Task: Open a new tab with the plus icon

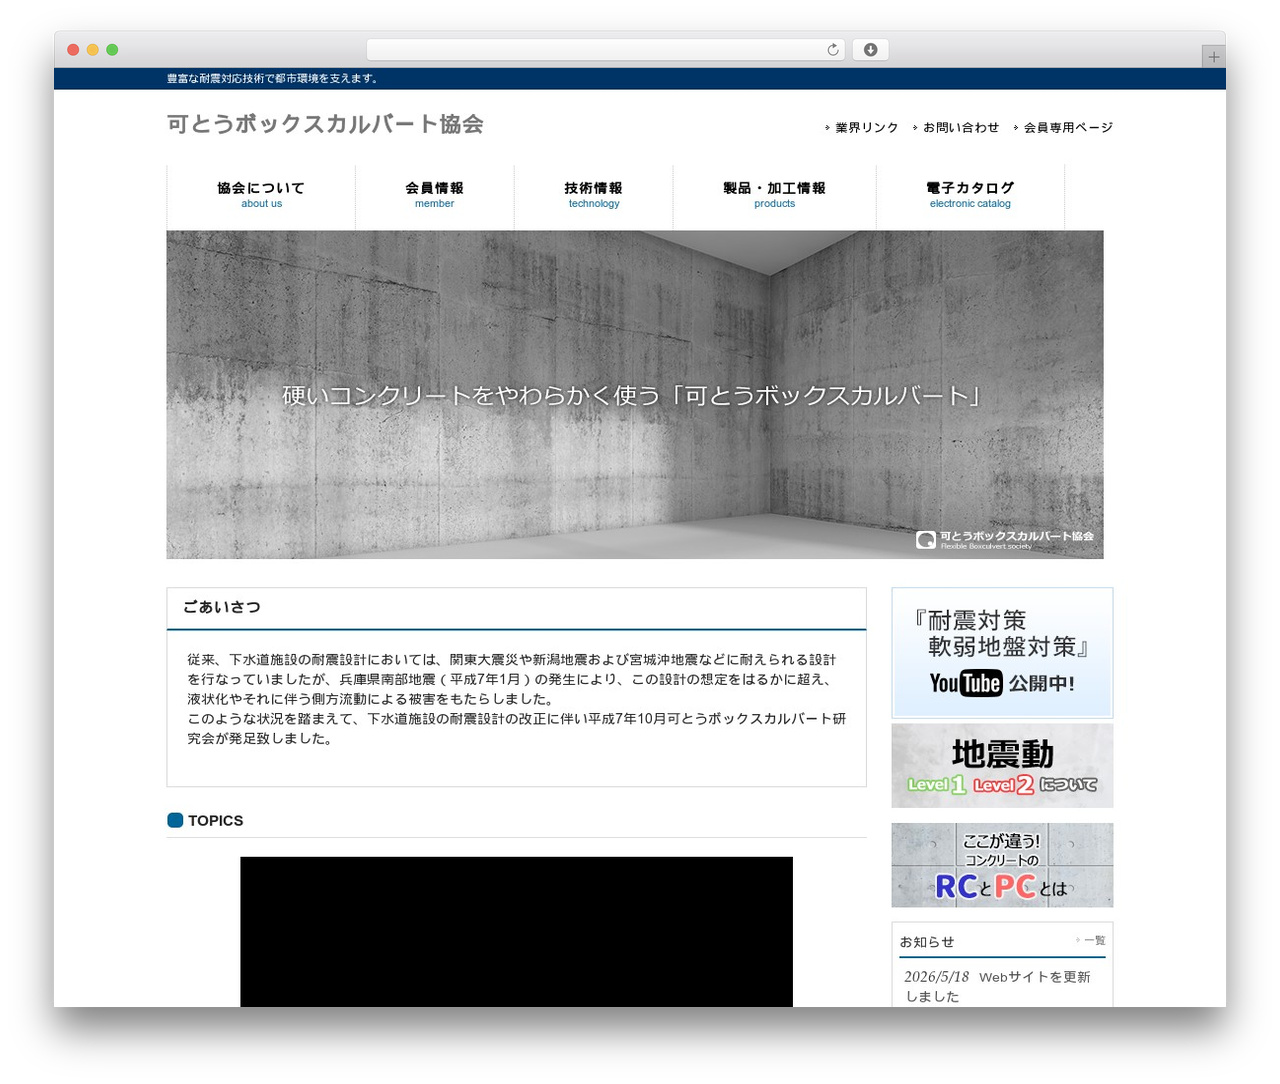Action: (x=1213, y=57)
